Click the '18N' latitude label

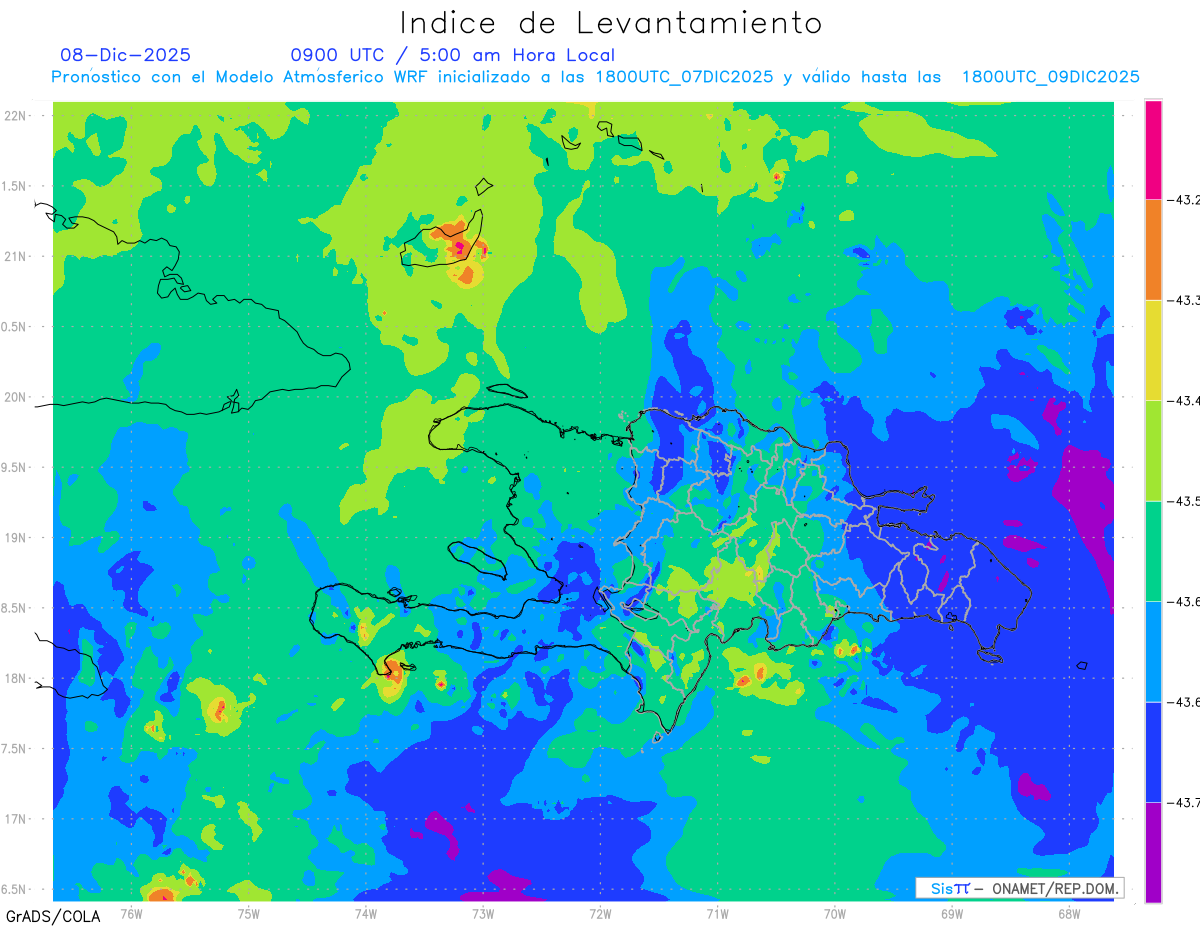(x=17, y=678)
